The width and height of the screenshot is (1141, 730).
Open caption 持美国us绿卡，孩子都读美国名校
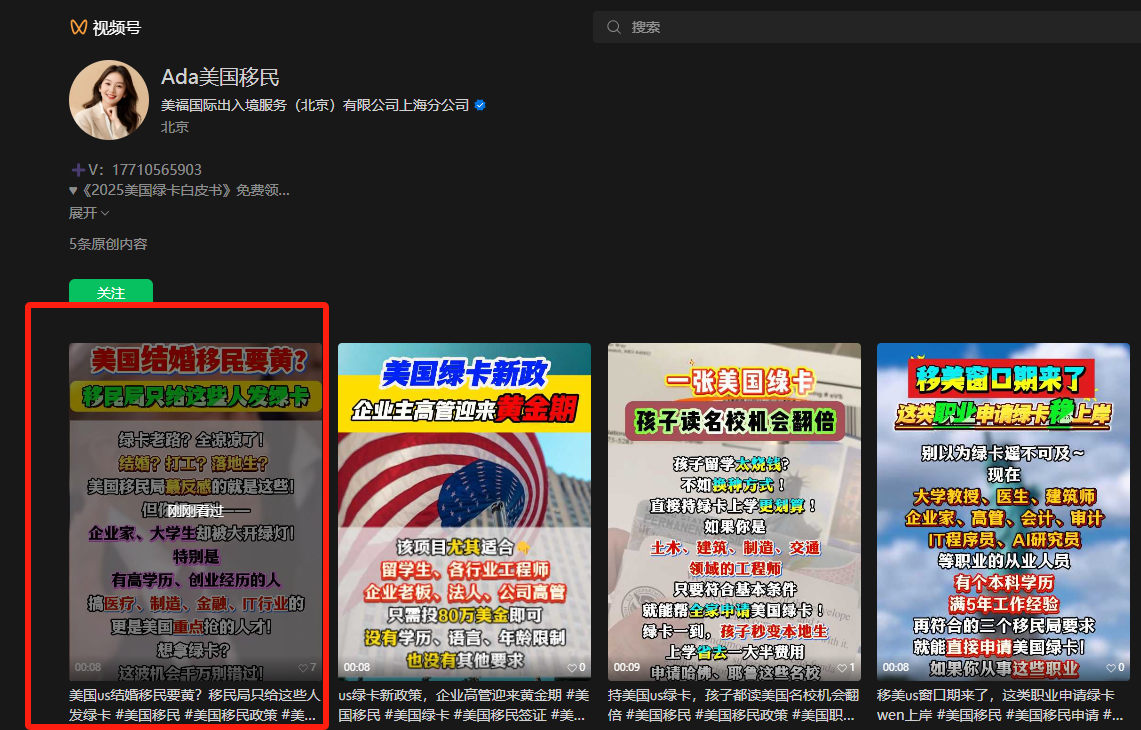[x=734, y=705]
